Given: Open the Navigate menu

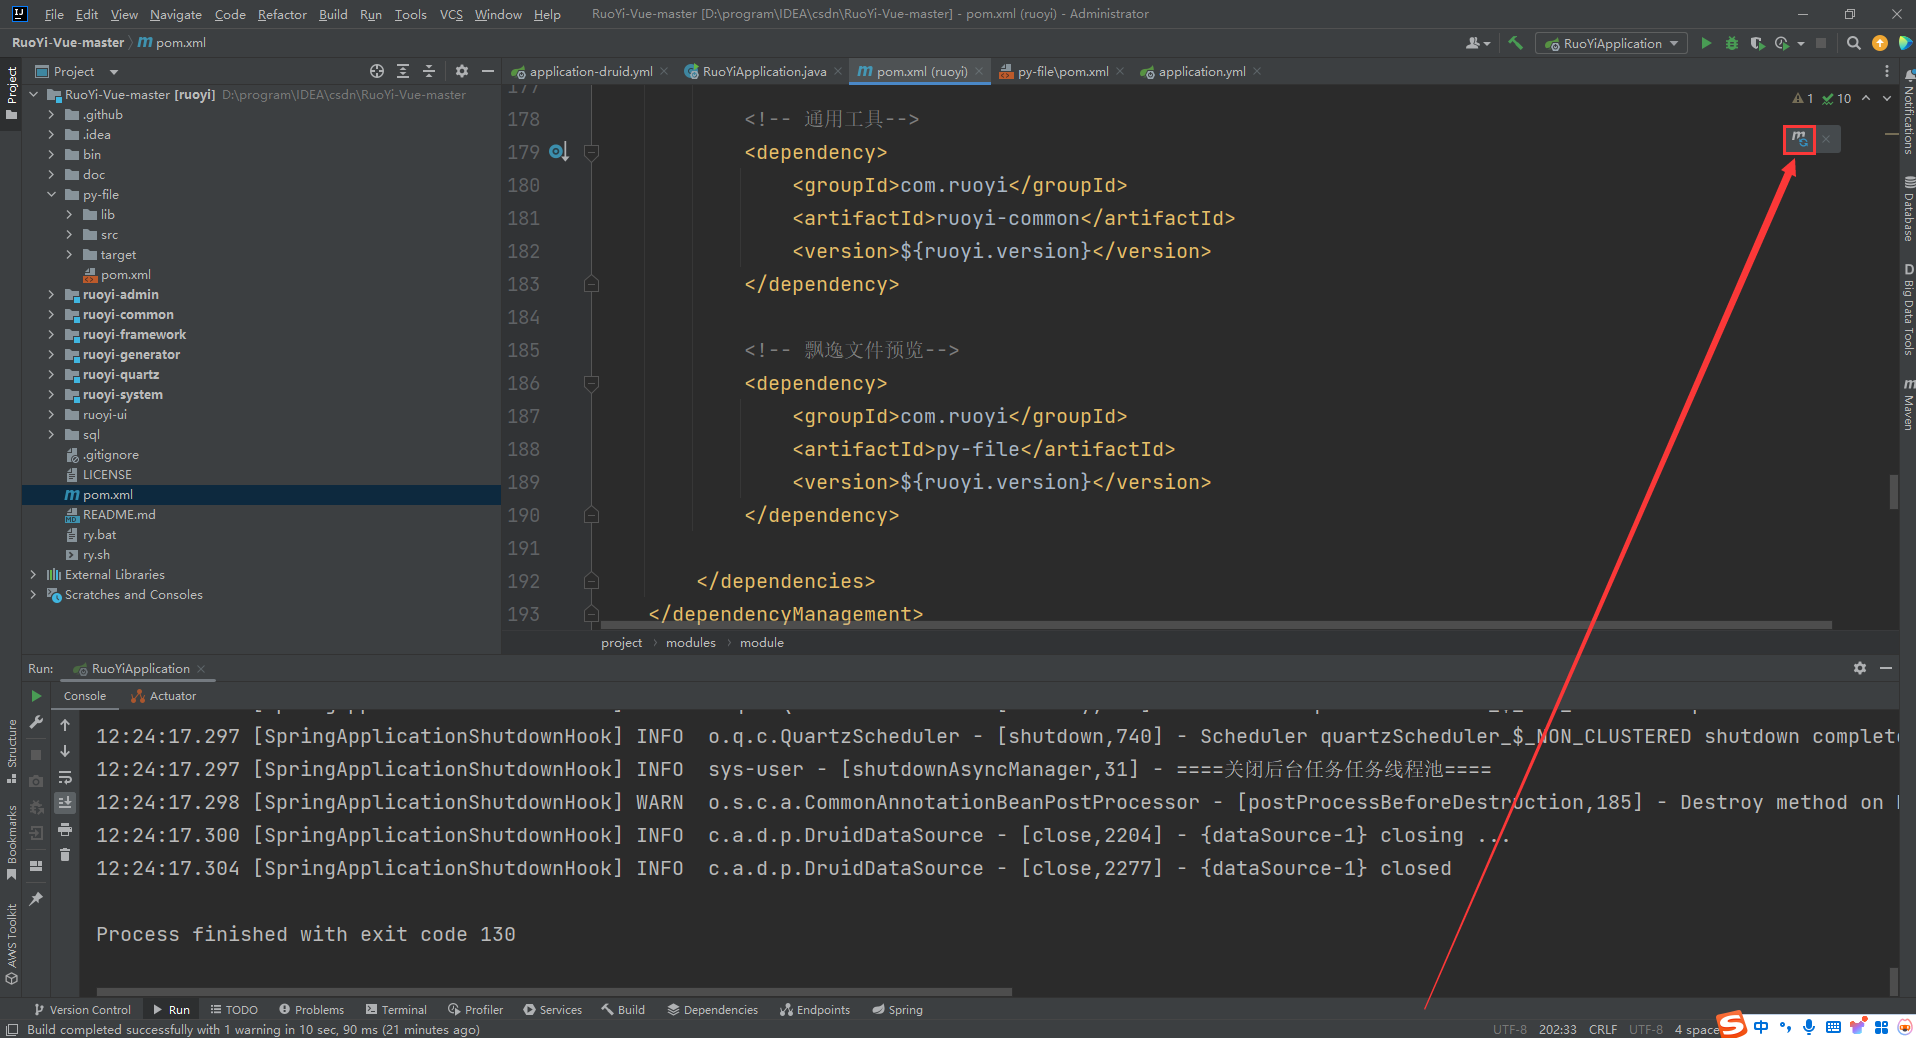Looking at the screenshot, I should 176,14.
